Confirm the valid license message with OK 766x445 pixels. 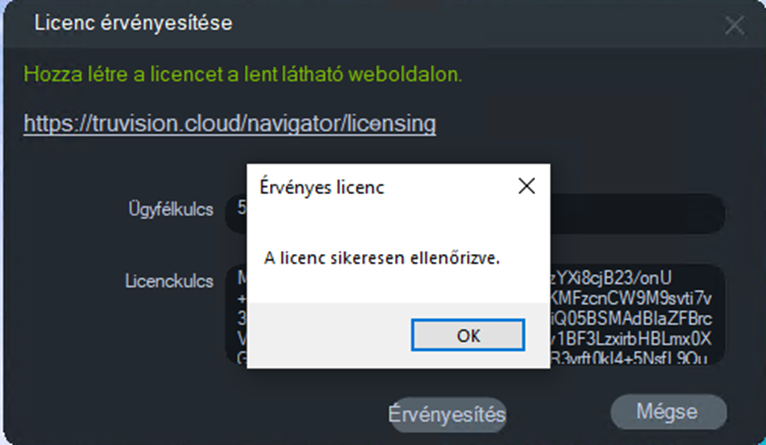click(468, 335)
